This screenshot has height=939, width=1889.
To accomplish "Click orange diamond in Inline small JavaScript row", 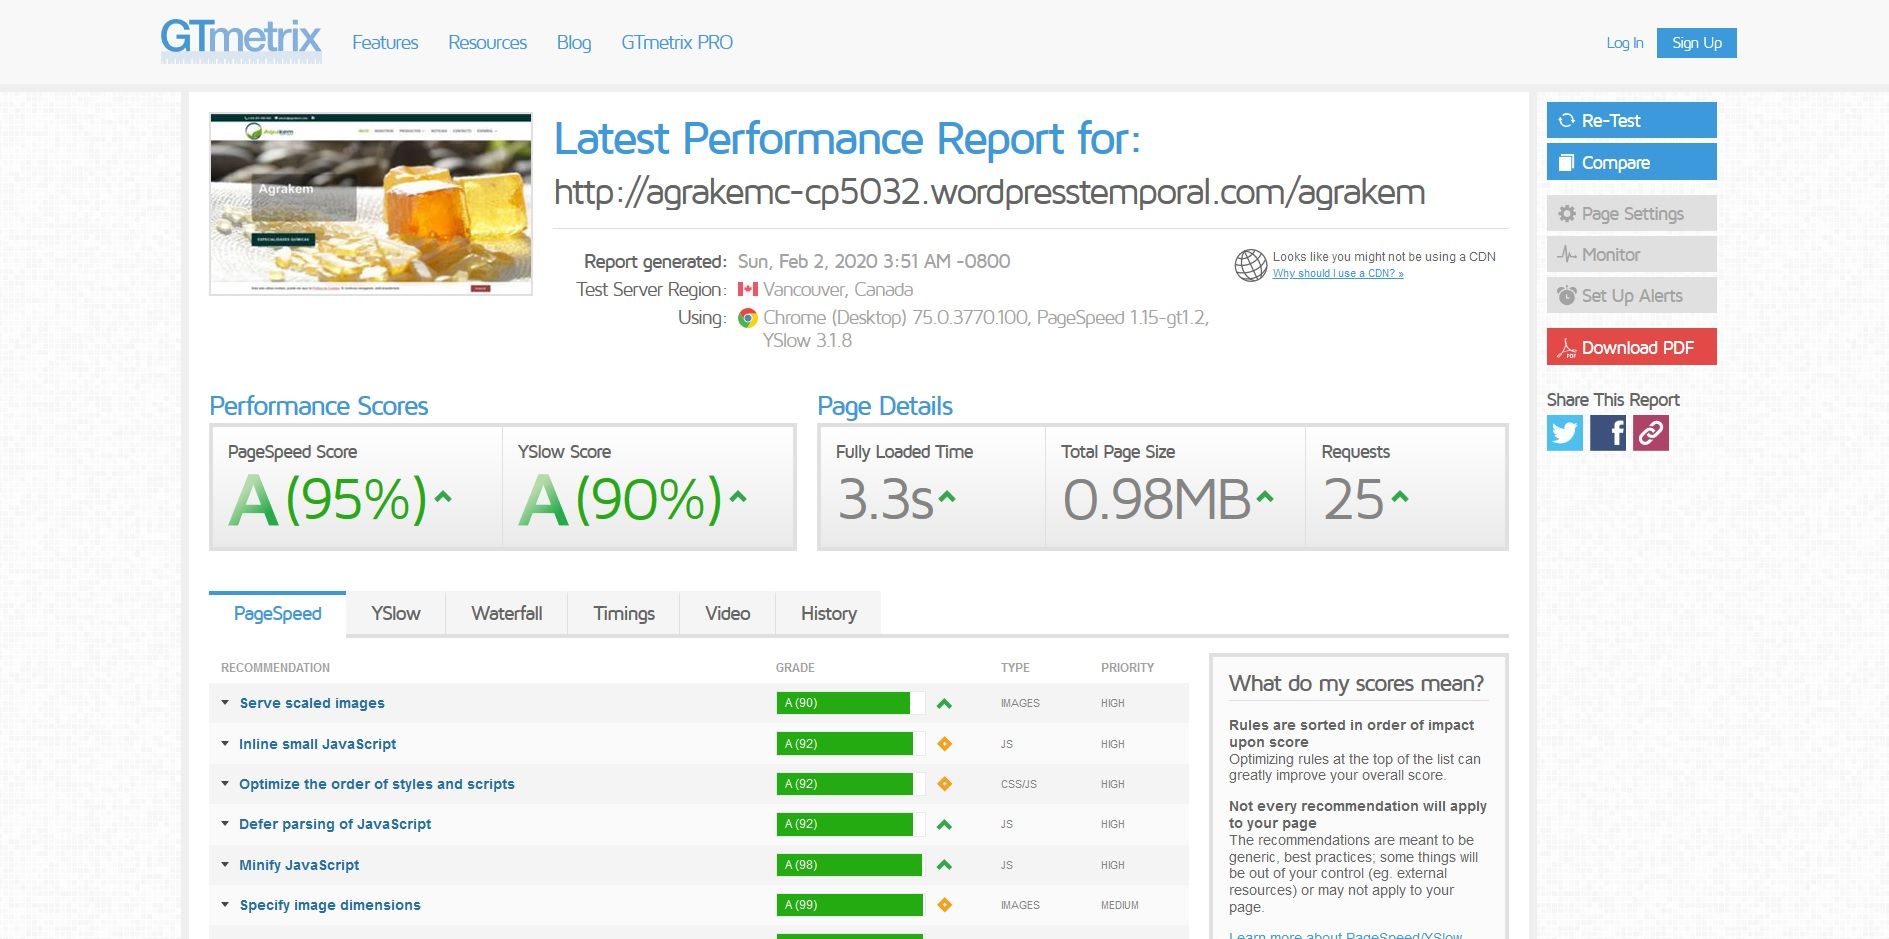I will 944,744.
